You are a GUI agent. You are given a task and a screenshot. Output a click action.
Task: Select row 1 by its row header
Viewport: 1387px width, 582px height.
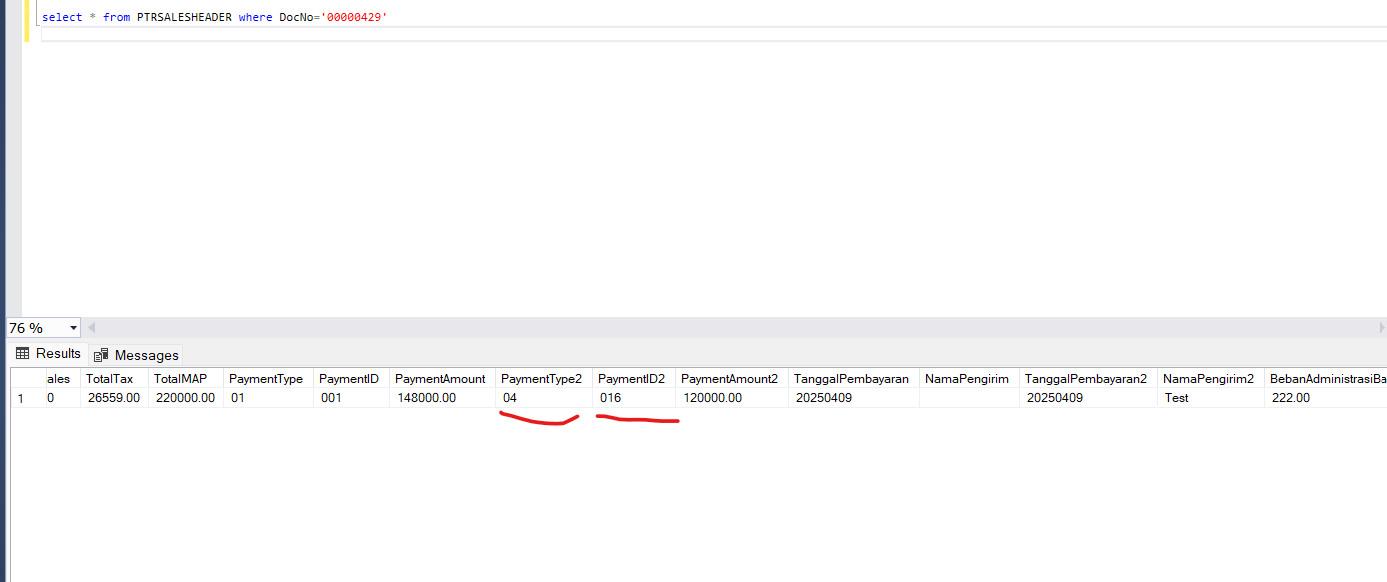tap(27, 398)
